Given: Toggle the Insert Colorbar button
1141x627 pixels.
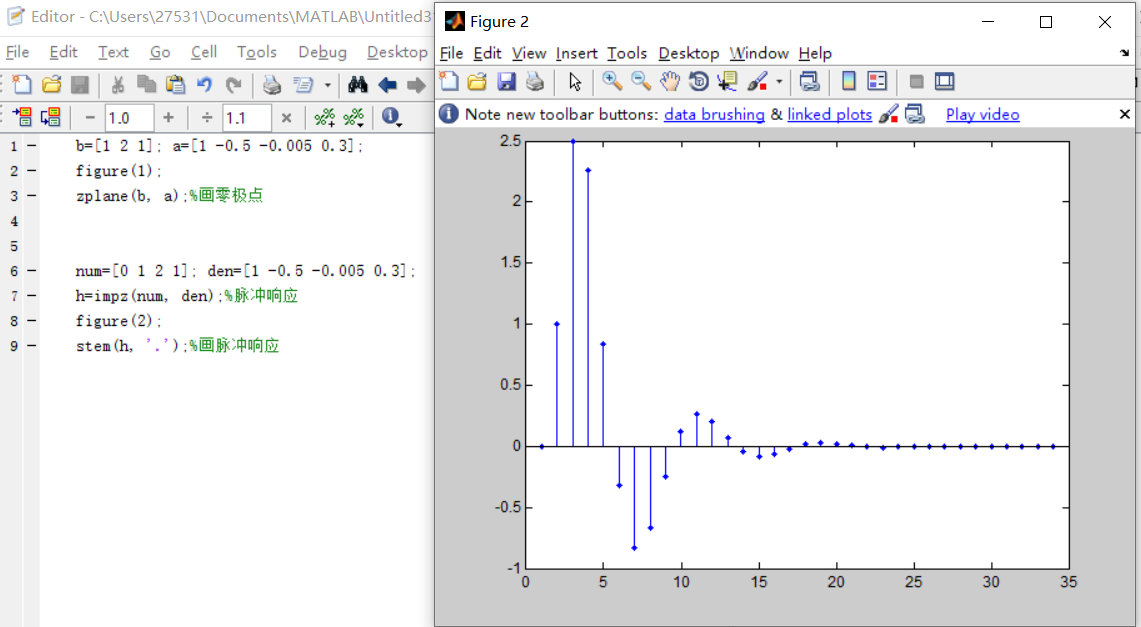Looking at the screenshot, I should pos(848,81).
